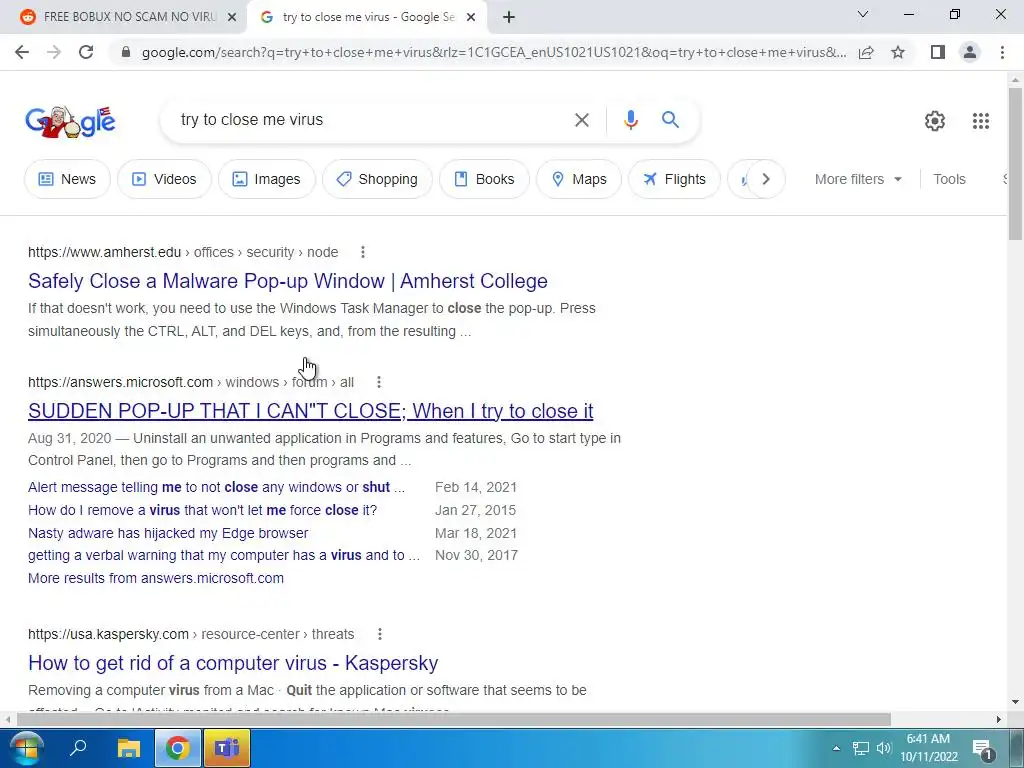Open More results from answers.microsoft.com
The image size is (1024, 768).
click(156, 578)
